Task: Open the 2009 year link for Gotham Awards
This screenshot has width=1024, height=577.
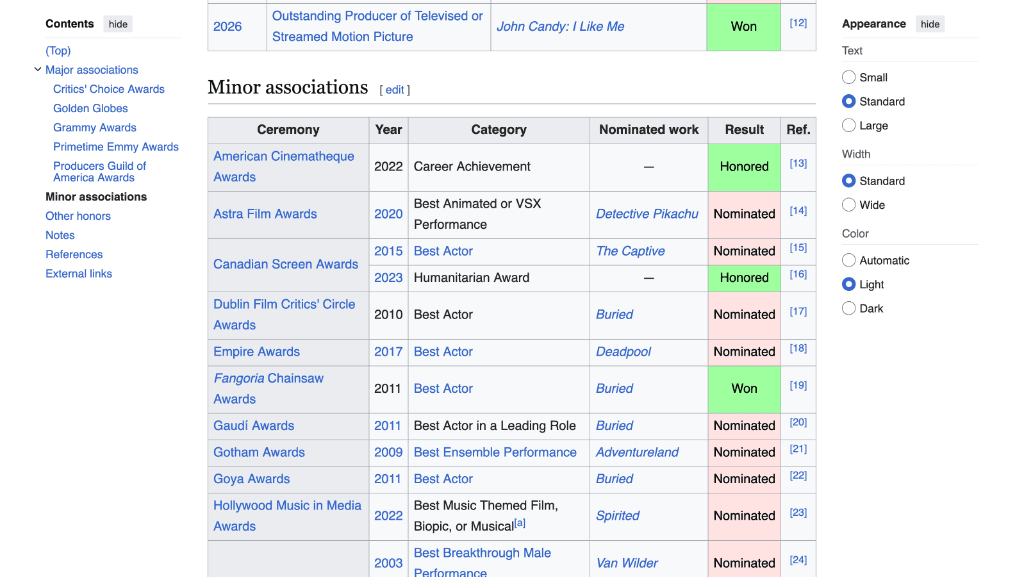Action: [388, 452]
